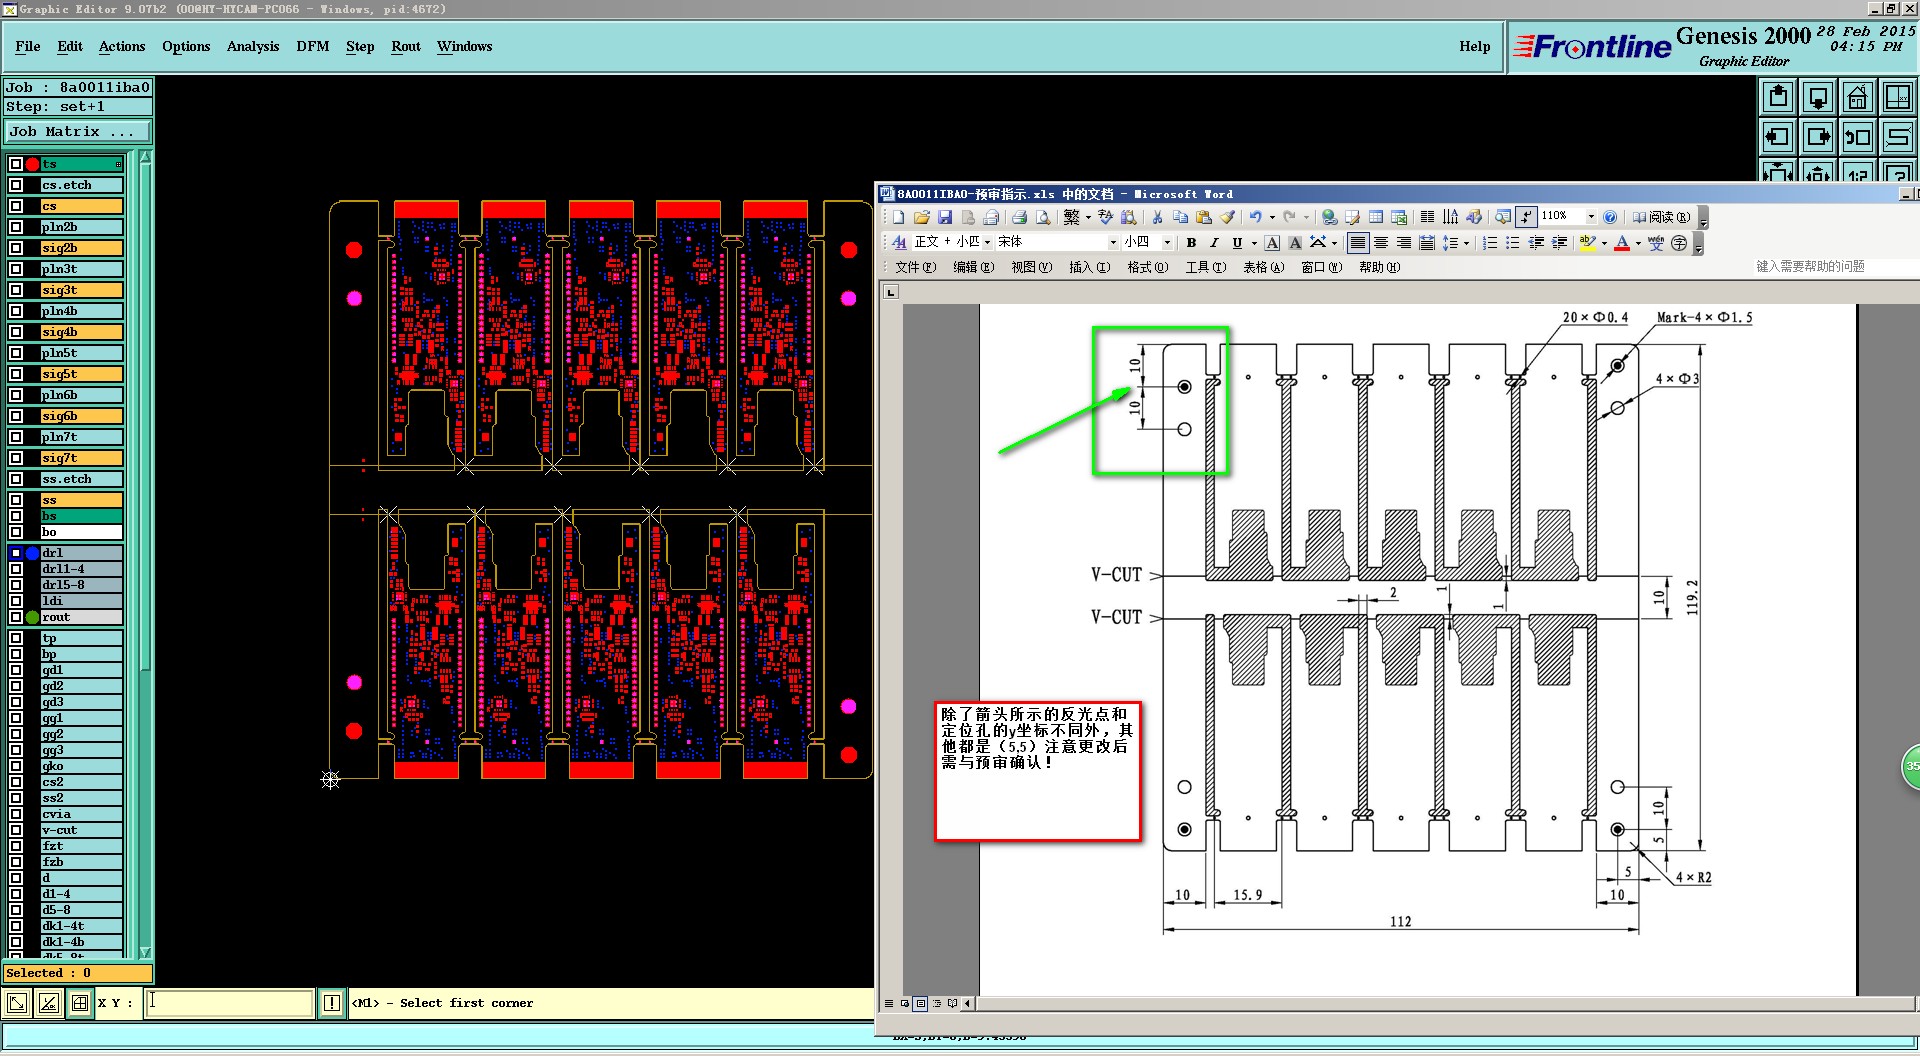The image size is (1920, 1056).
Task: Select the cs layer name button
Action: [x=81, y=206]
